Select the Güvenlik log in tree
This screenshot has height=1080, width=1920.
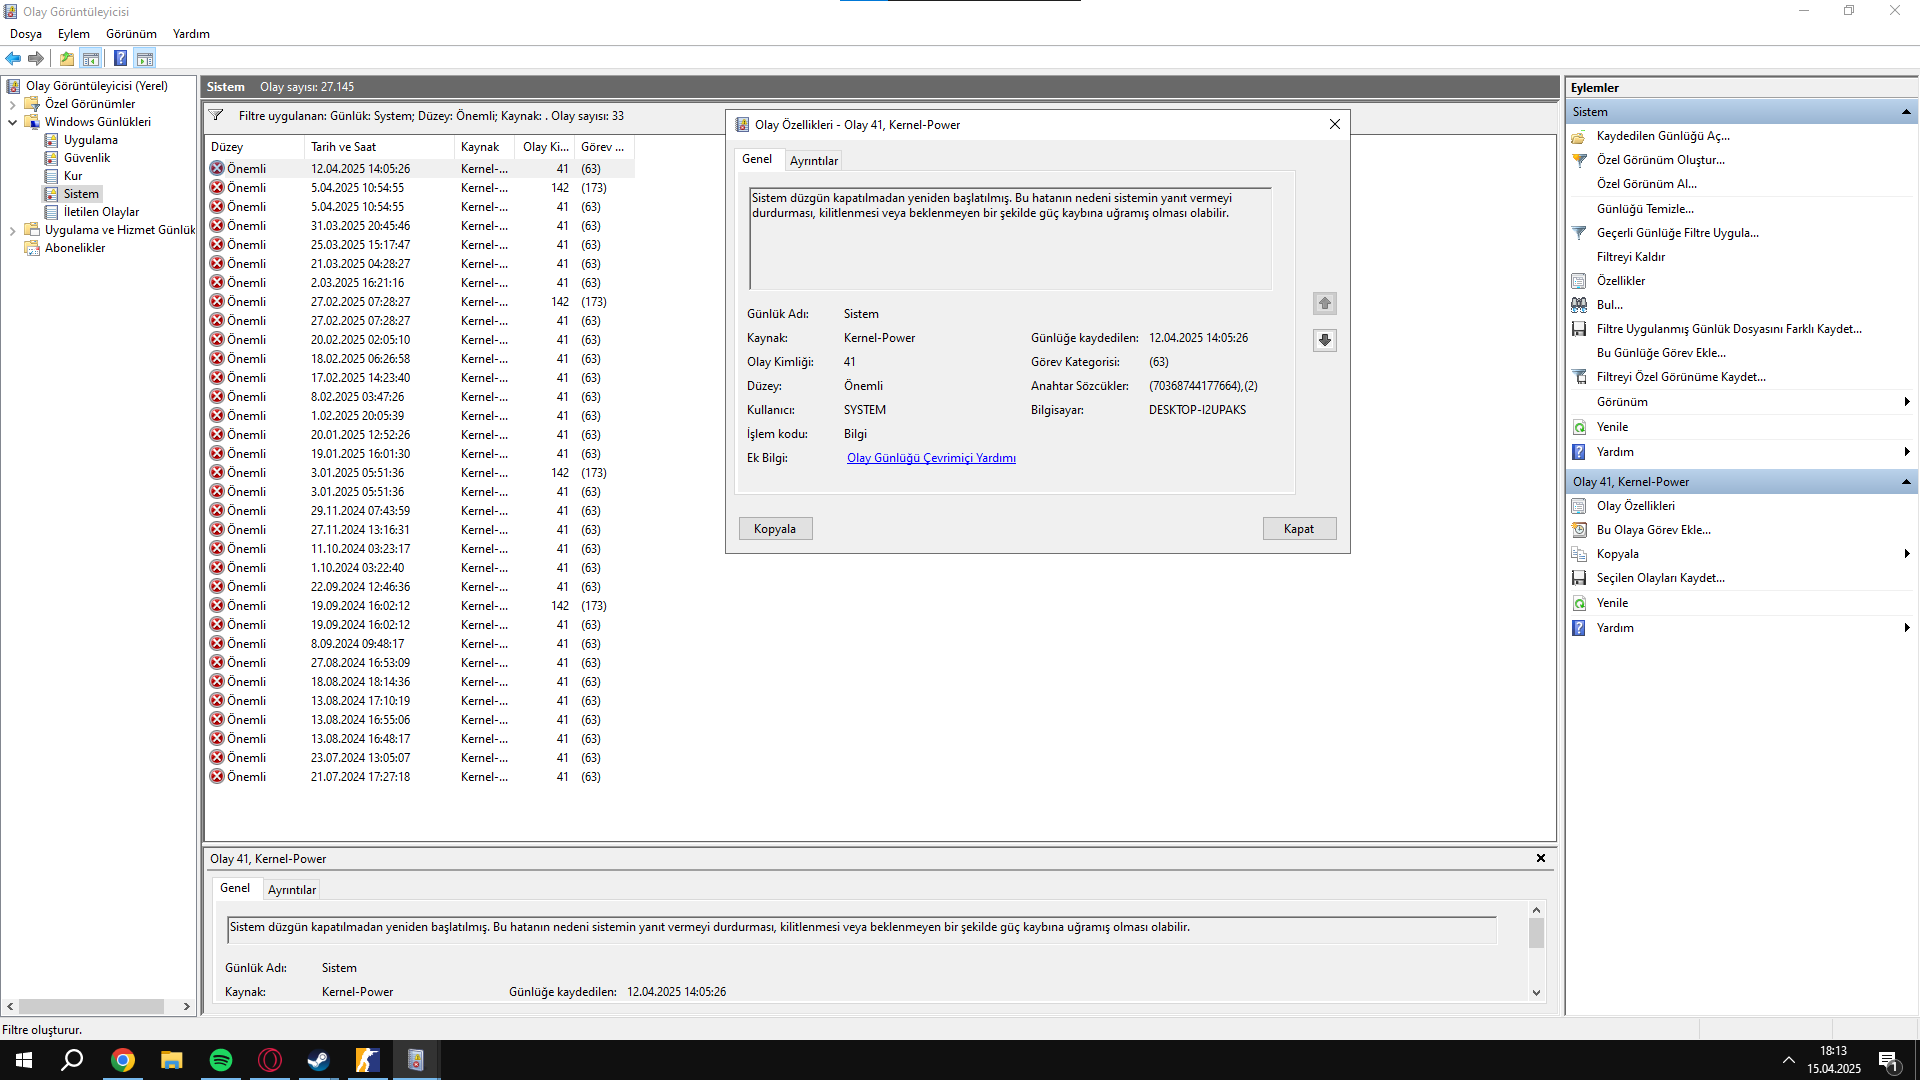coord(87,158)
